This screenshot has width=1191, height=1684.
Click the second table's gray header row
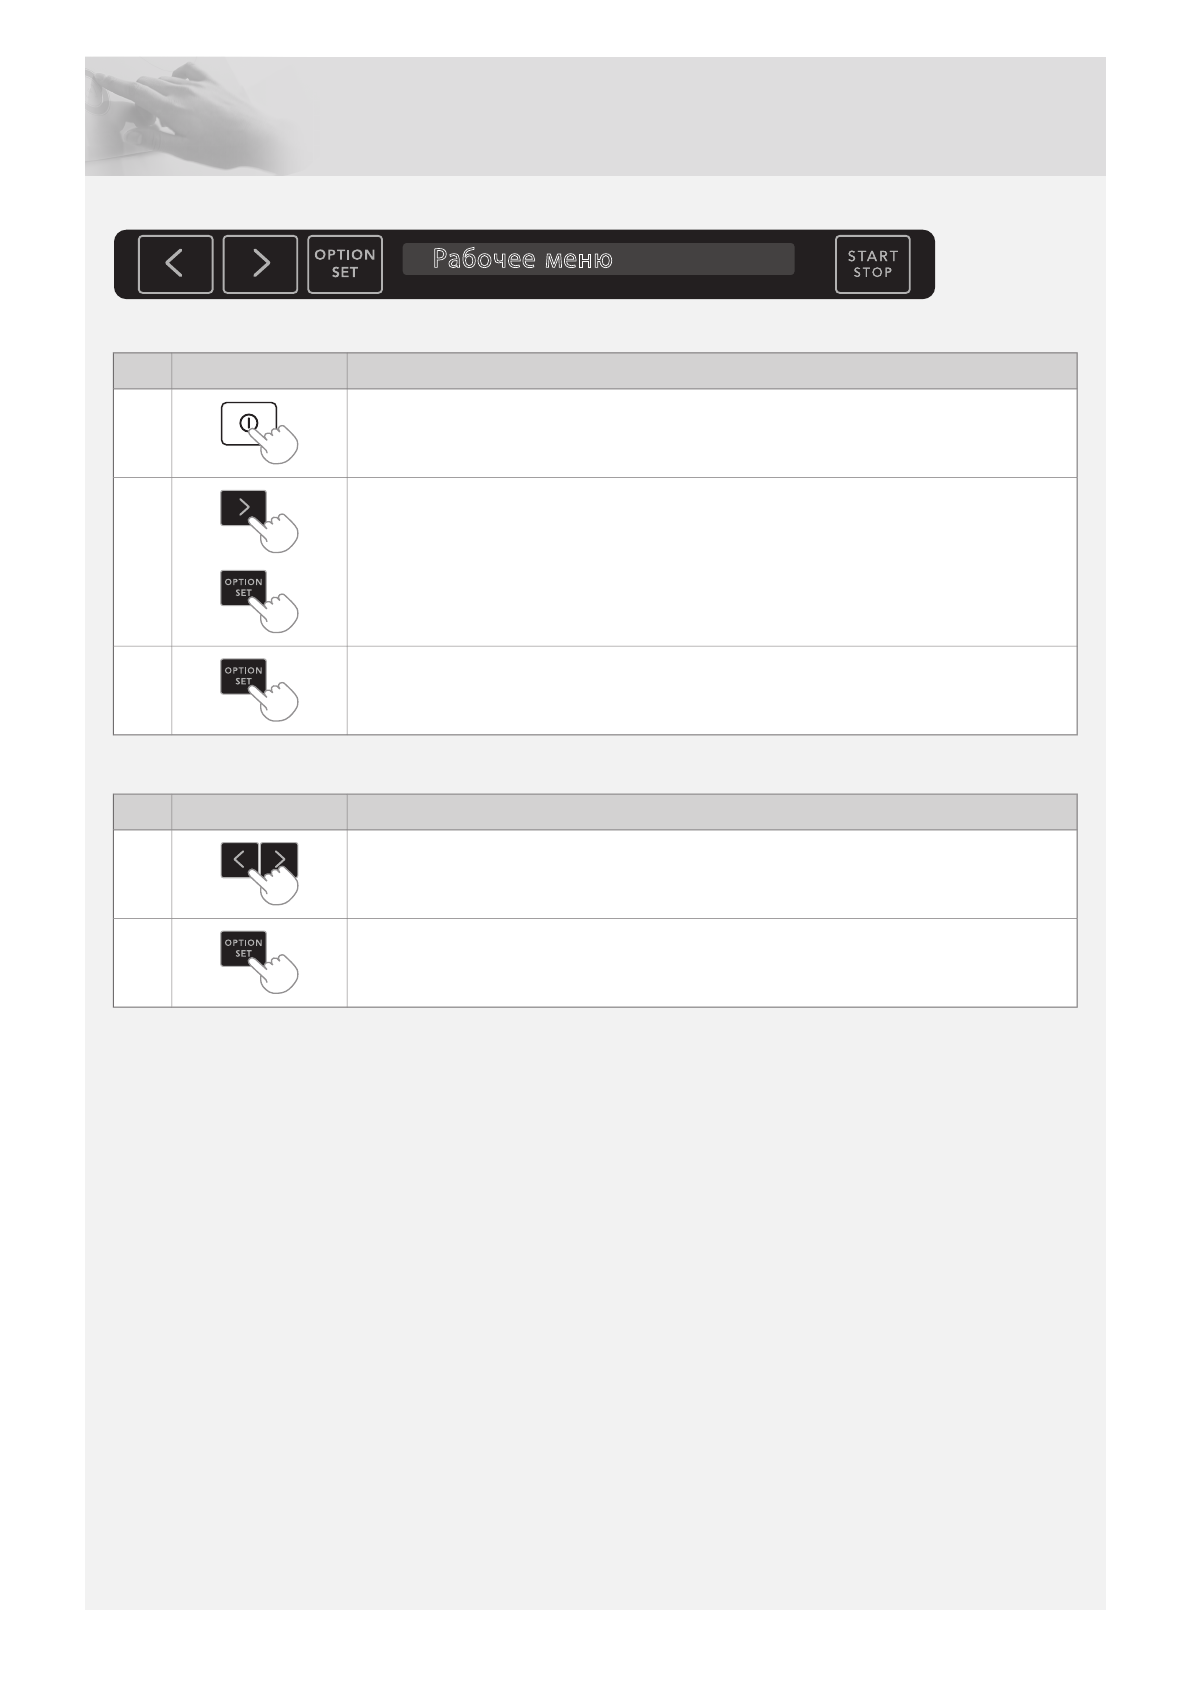point(595,812)
